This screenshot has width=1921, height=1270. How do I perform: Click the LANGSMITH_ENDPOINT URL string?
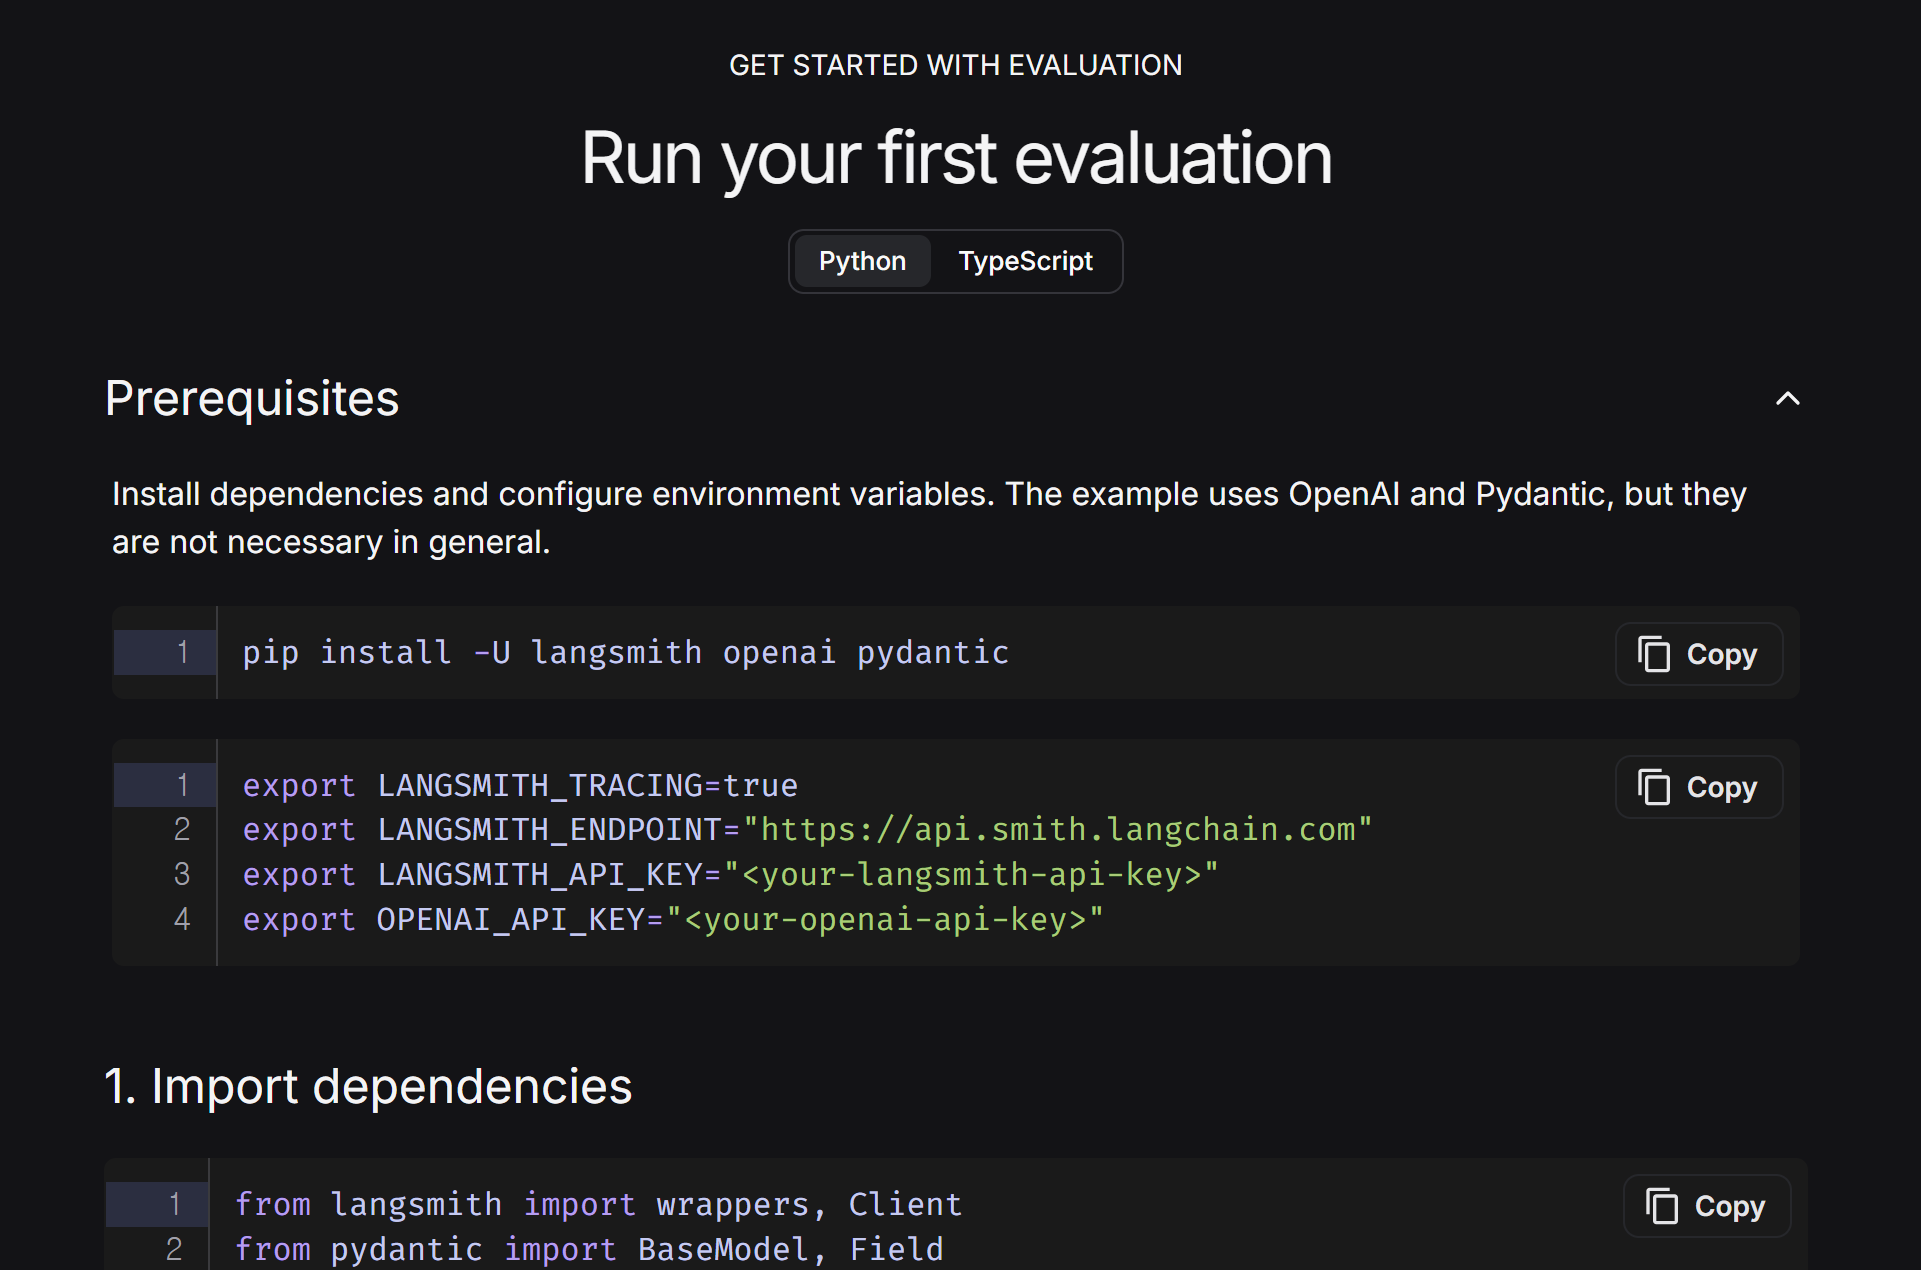click(x=1058, y=830)
